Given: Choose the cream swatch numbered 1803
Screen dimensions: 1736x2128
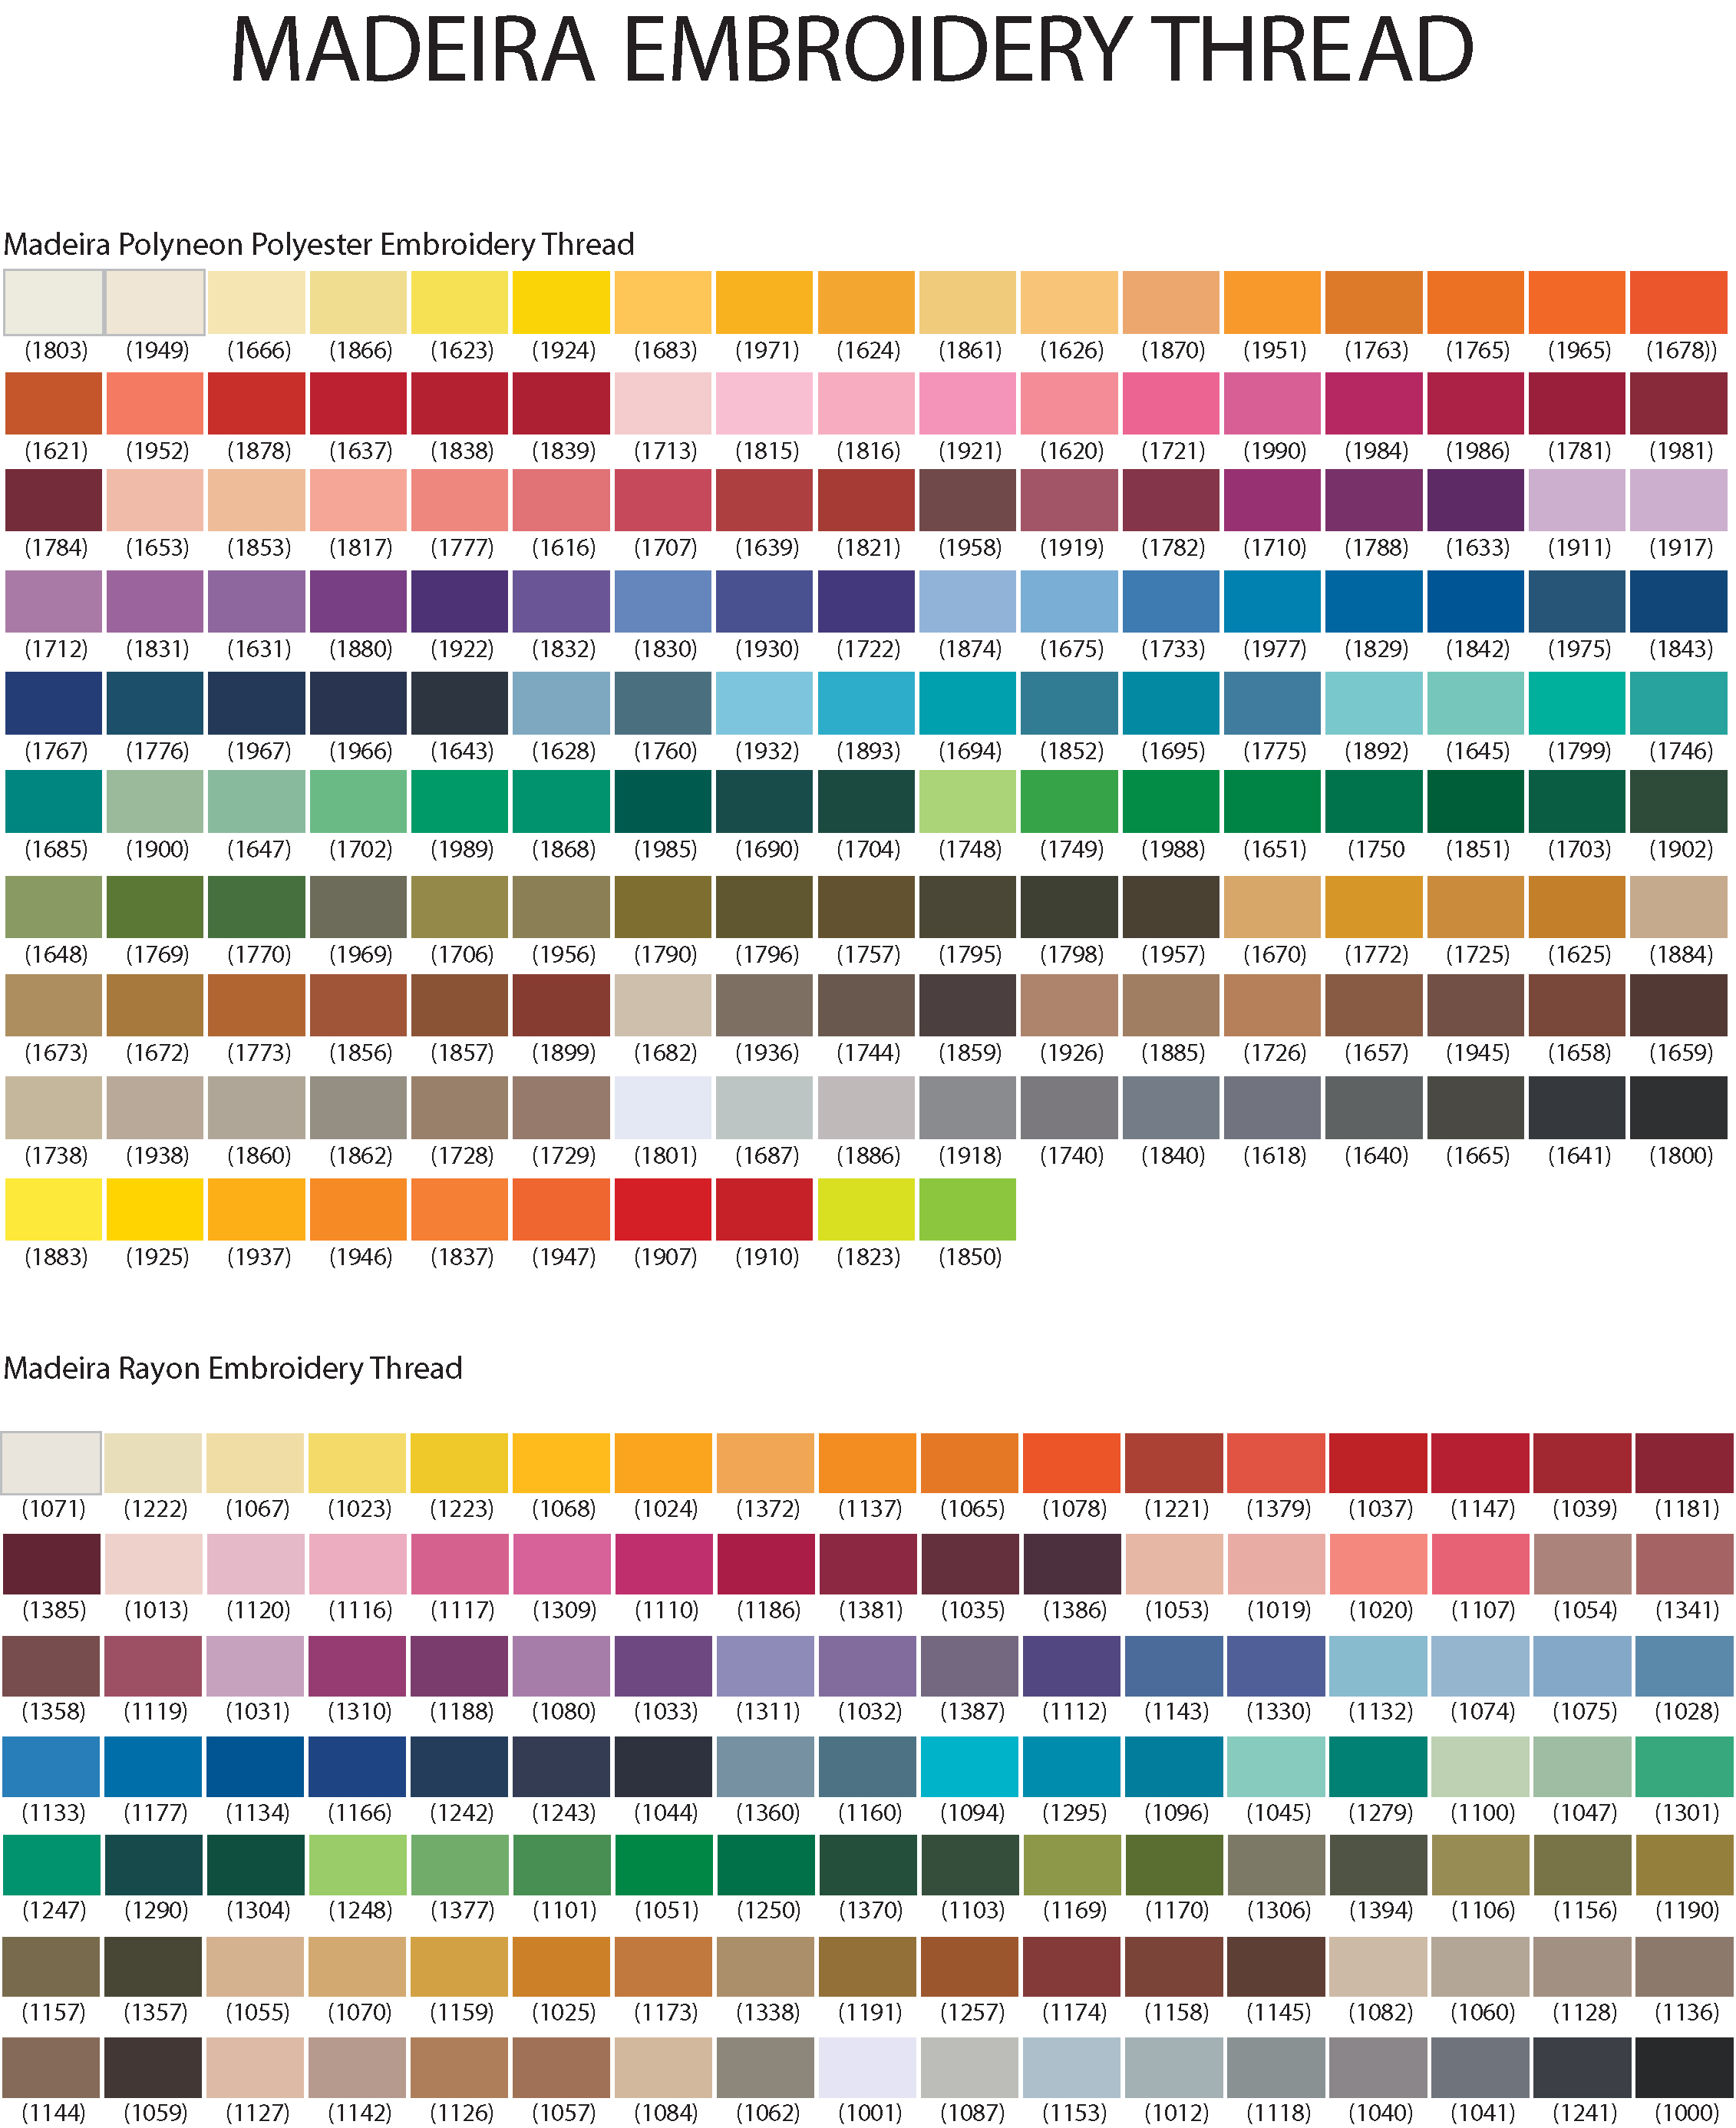Looking at the screenshot, I should (x=54, y=302).
